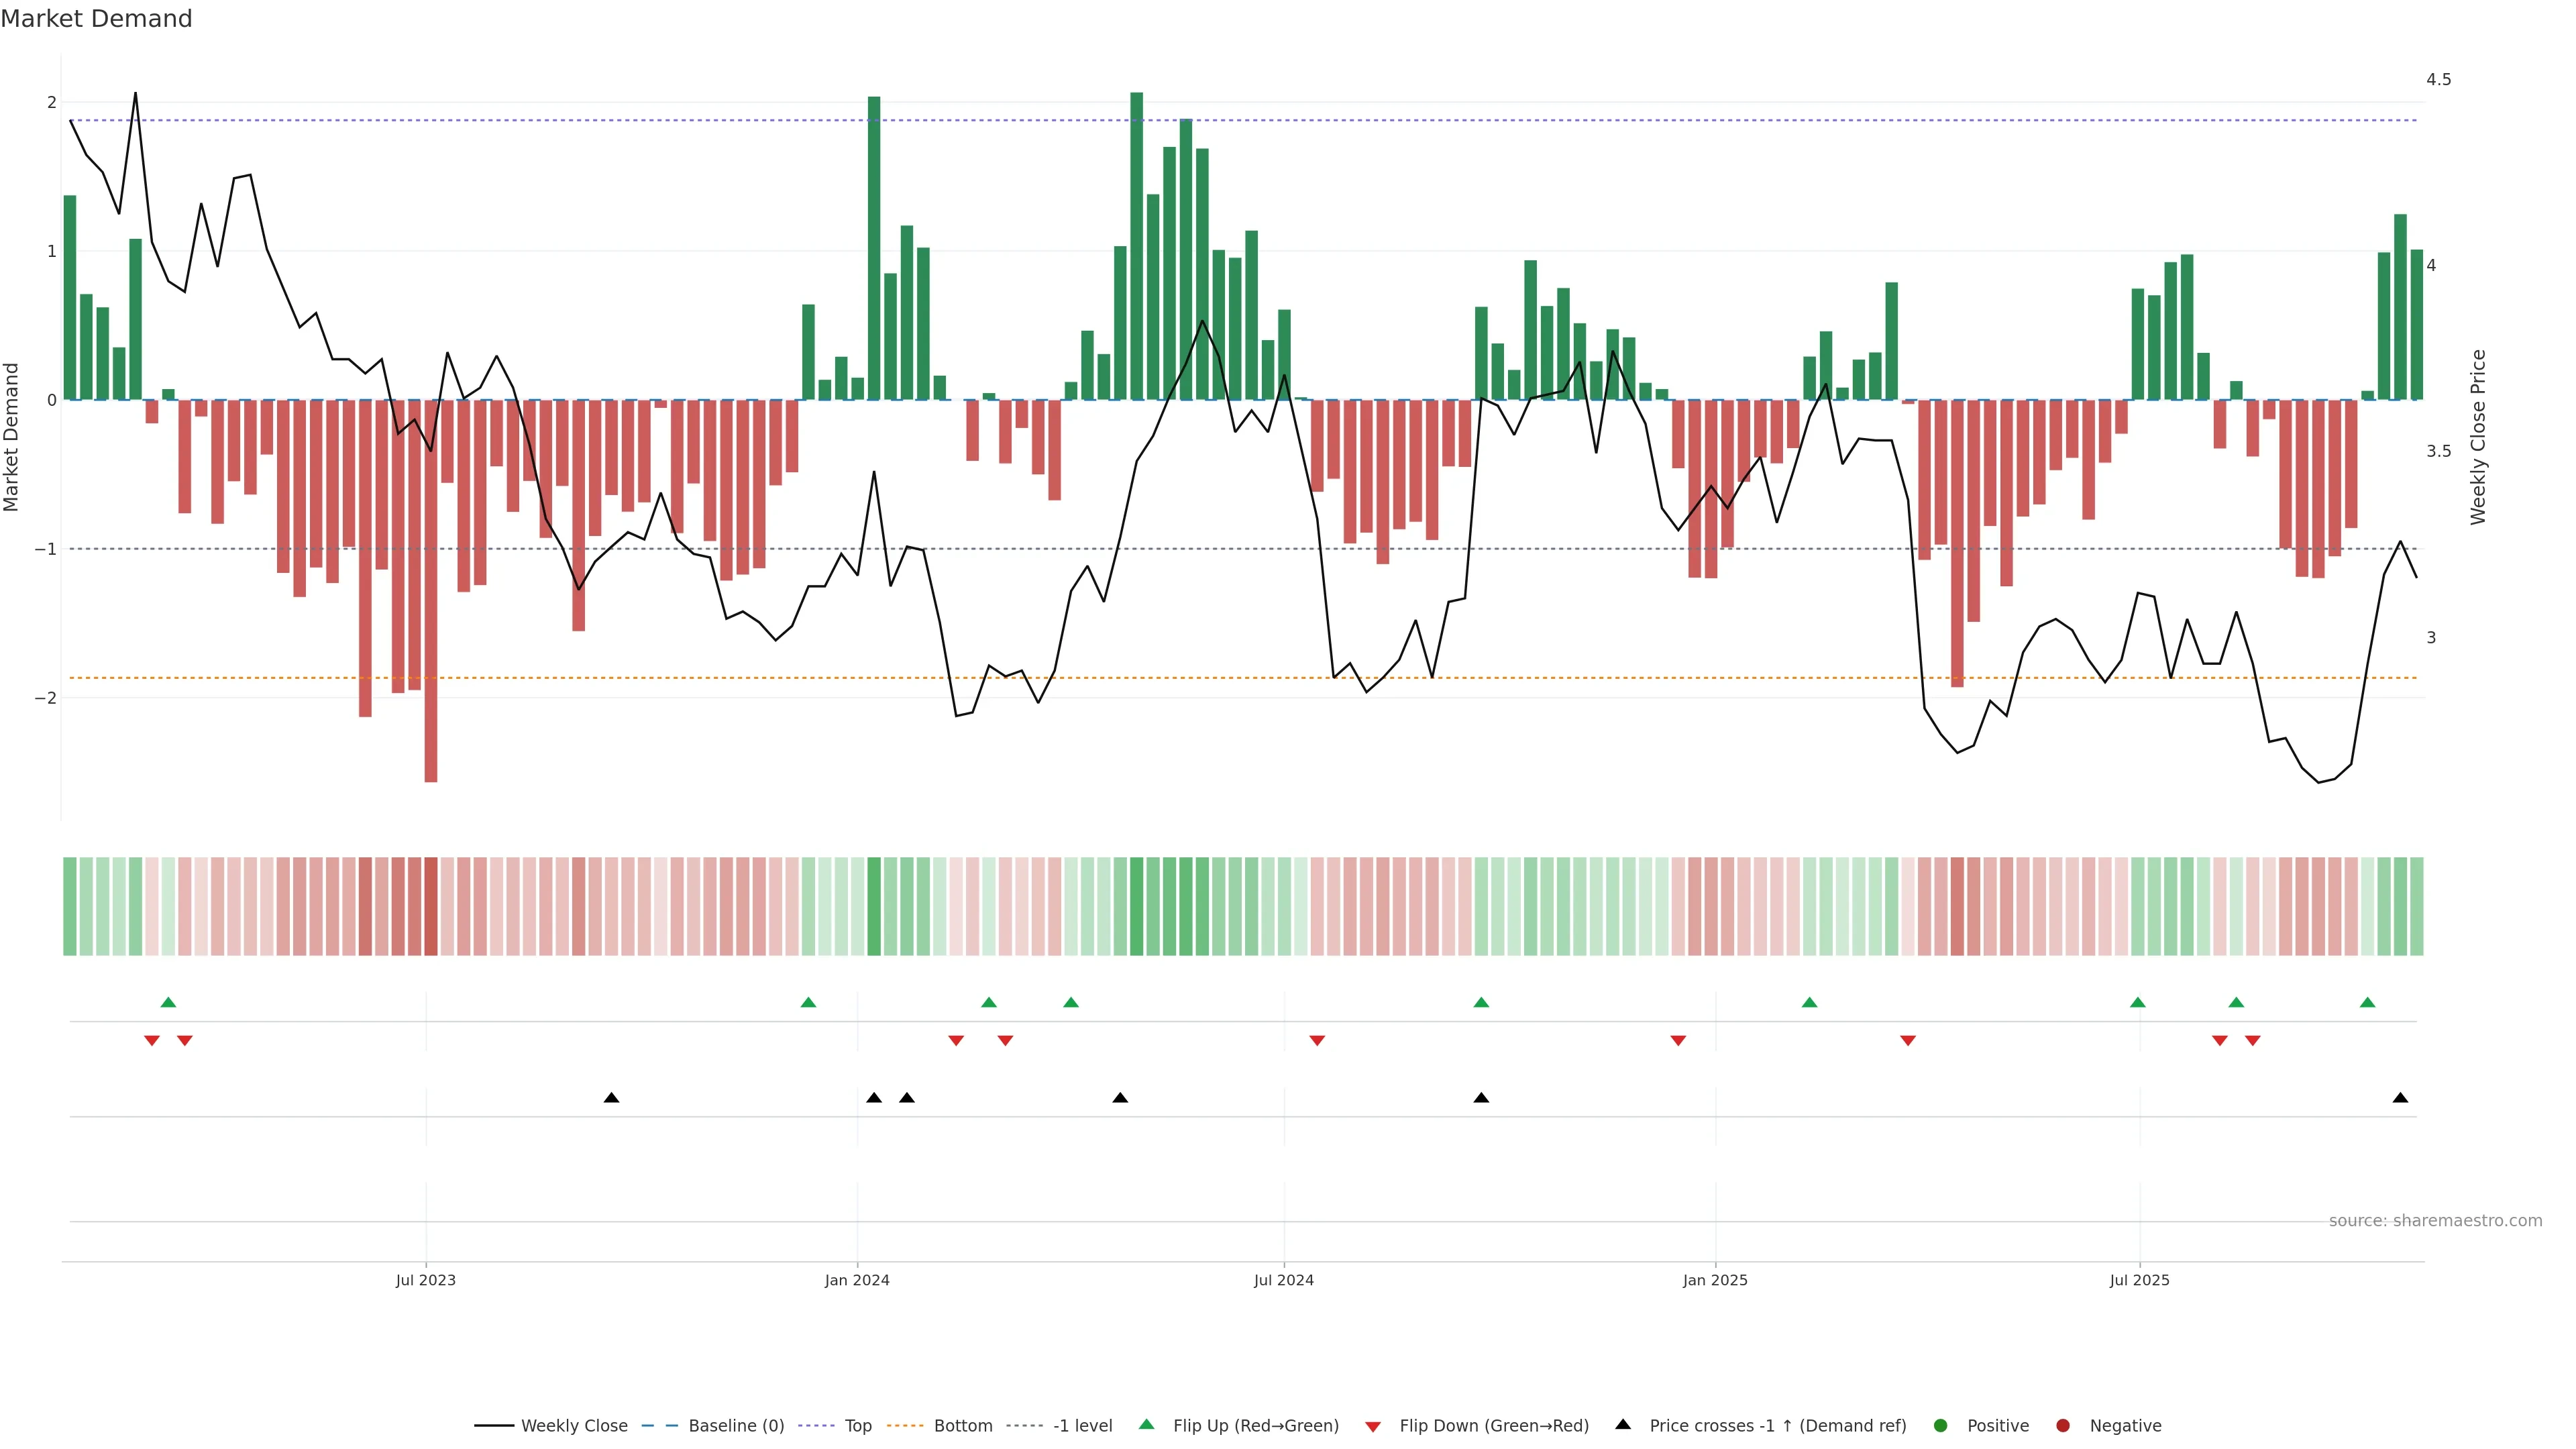This screenshot has width=2576, height=1449.
Task: Click the Market Demand chart title
Action: 97,19
